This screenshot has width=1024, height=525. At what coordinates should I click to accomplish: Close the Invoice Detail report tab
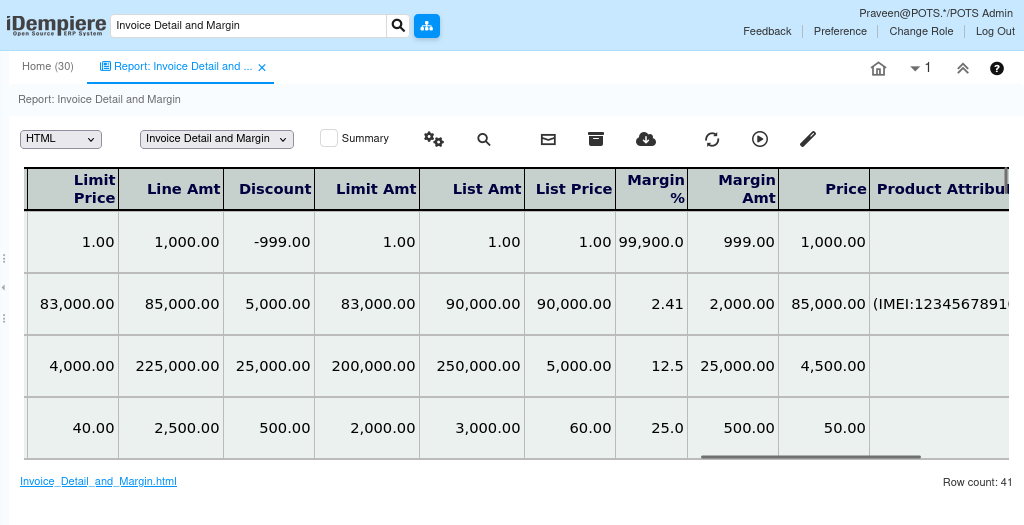tap(262, 67)
